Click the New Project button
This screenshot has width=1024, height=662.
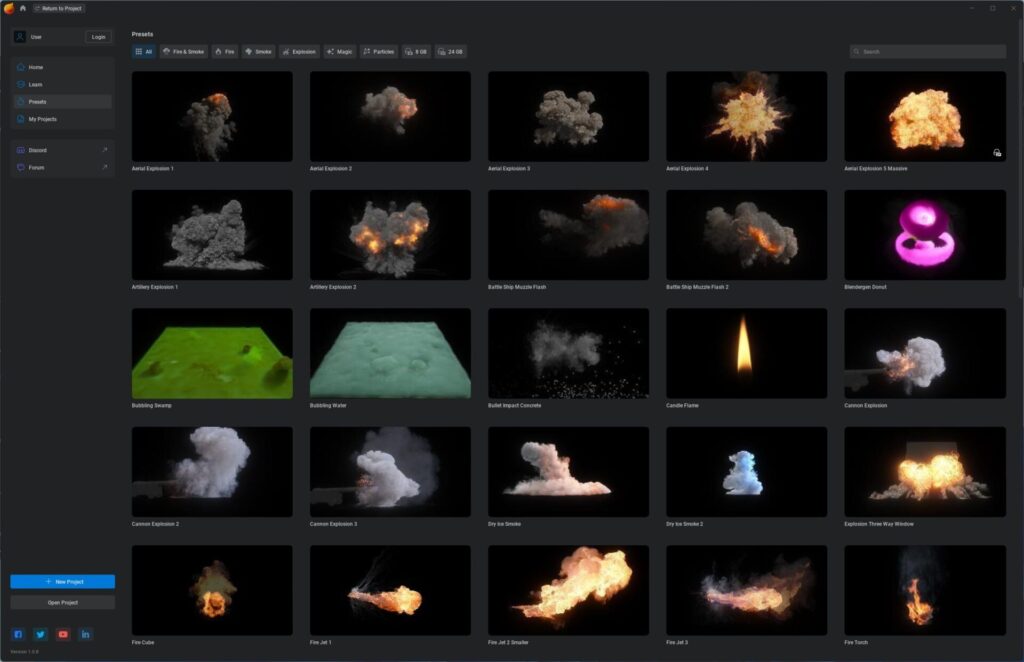[62, 581]
